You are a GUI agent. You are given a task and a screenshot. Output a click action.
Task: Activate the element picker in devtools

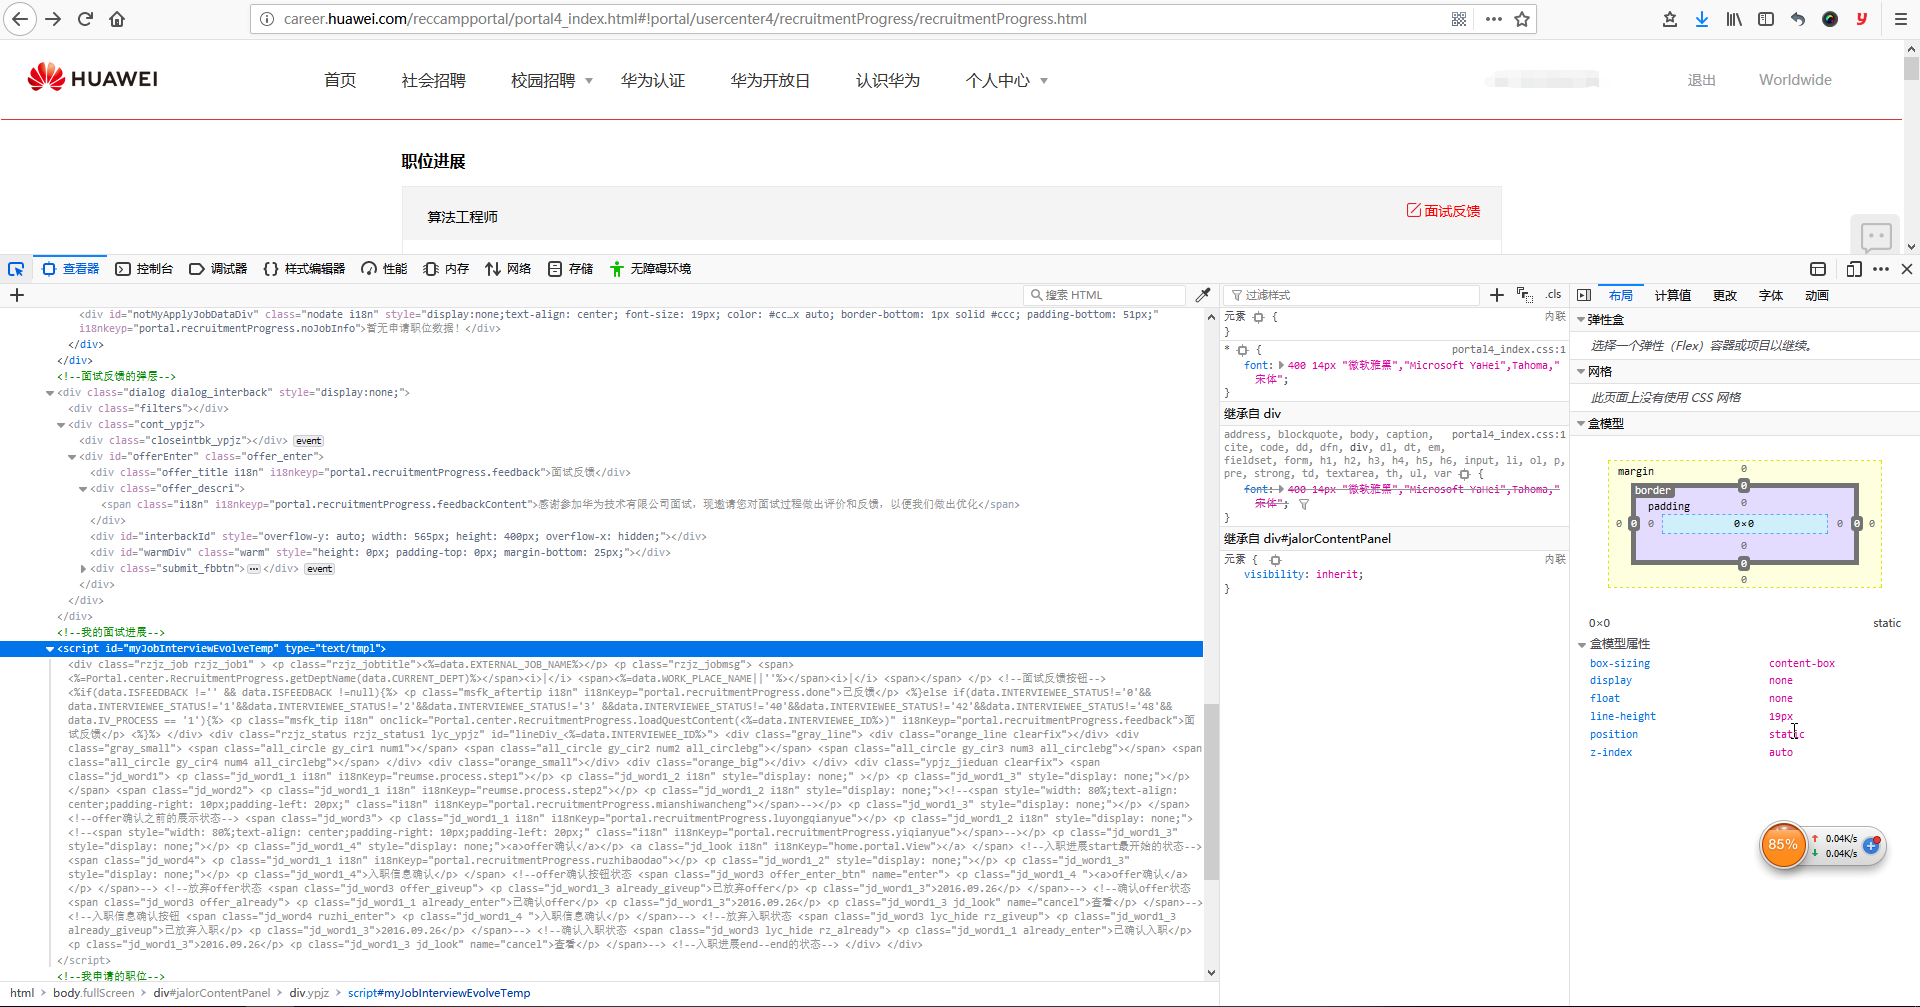16,269
